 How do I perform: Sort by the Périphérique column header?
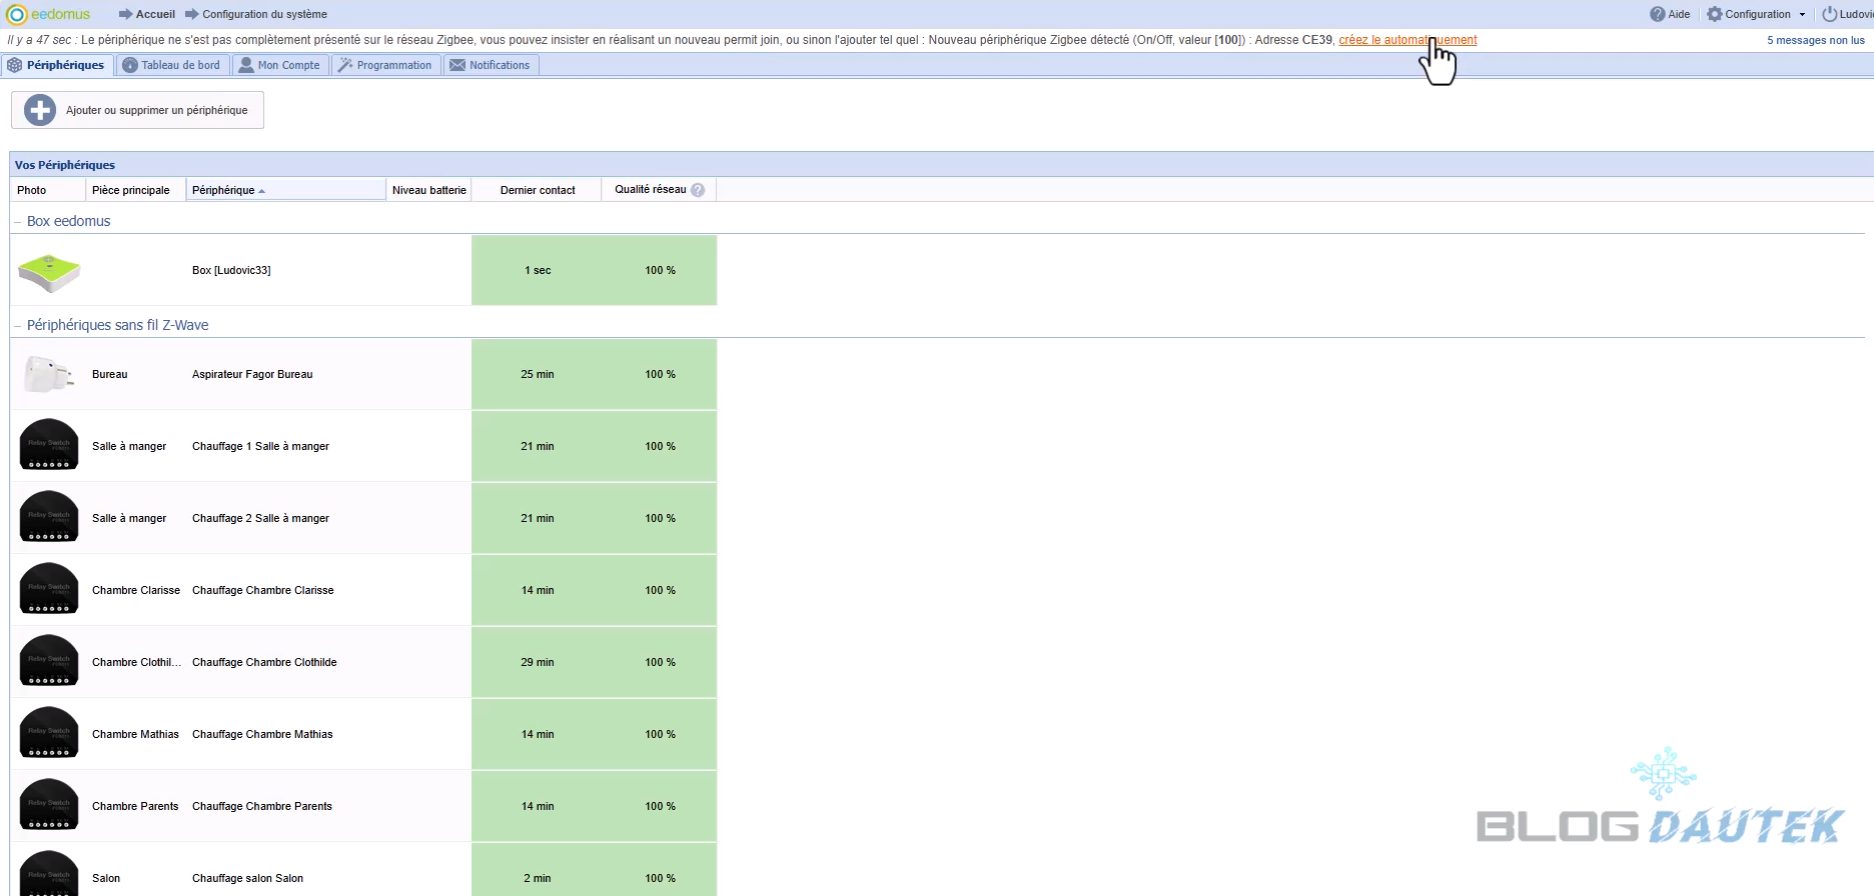pyautogui.click(x=224, y=190)
